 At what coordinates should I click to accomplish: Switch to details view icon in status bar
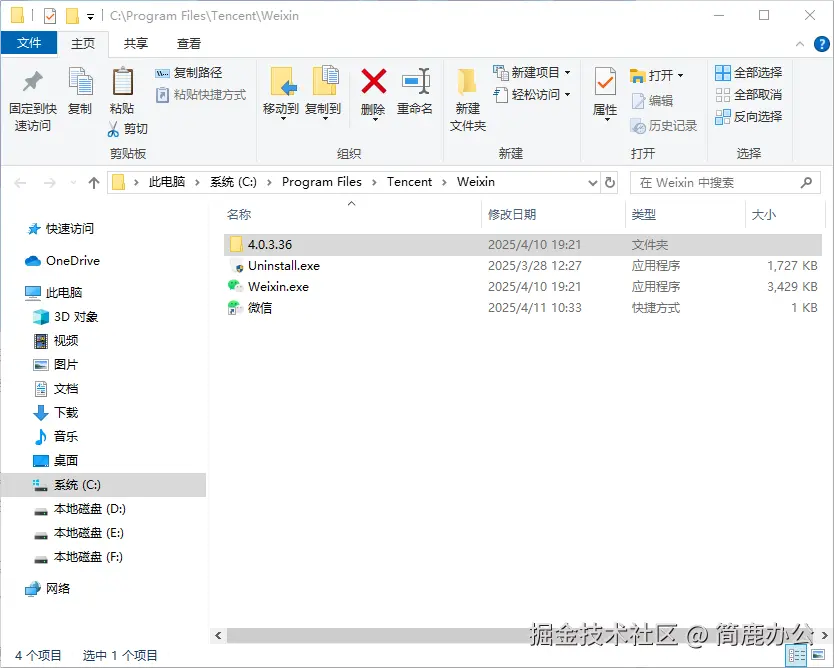coord(796,656)
